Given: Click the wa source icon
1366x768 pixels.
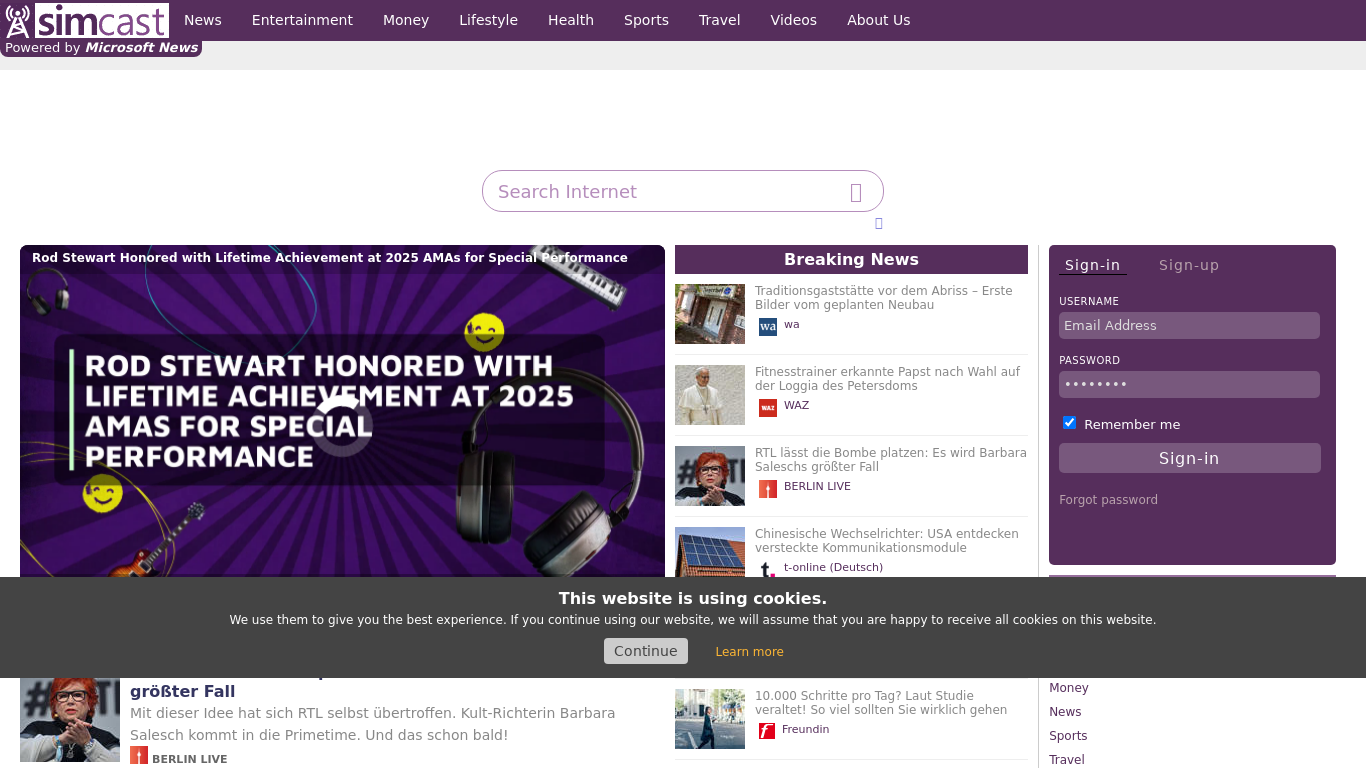Looking at the screenshot, I should (768, 327).
